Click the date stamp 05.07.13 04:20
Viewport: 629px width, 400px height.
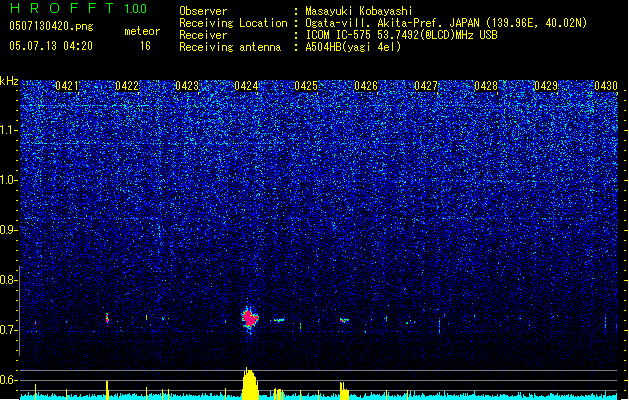[x=51, y=46]
